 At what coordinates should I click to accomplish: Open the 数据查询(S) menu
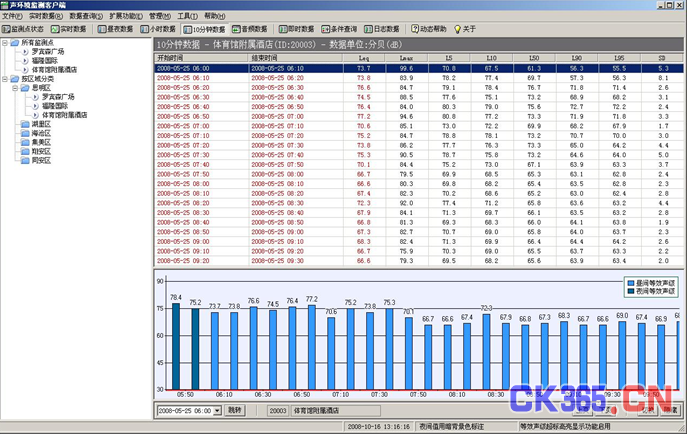(86, 16)
